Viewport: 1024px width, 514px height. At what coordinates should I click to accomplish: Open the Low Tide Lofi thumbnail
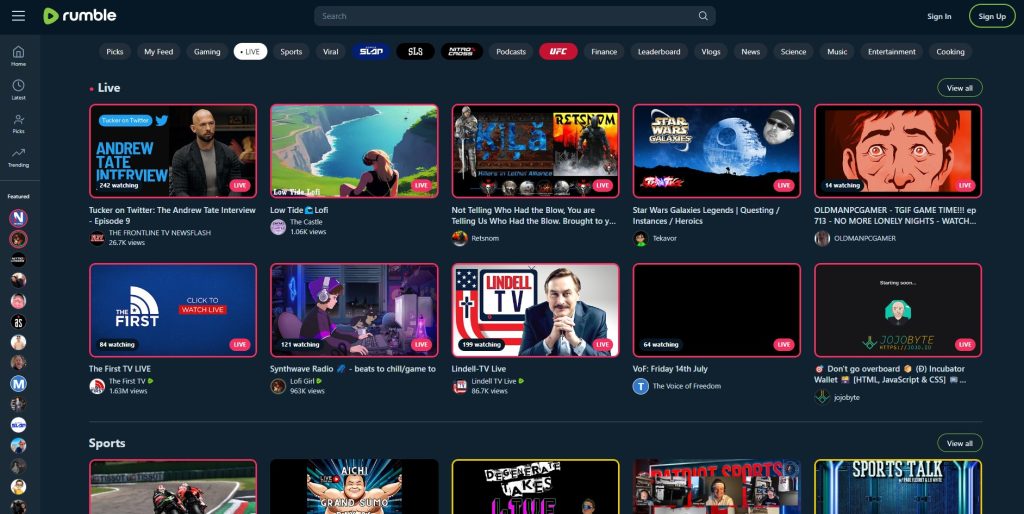point(354,151)
